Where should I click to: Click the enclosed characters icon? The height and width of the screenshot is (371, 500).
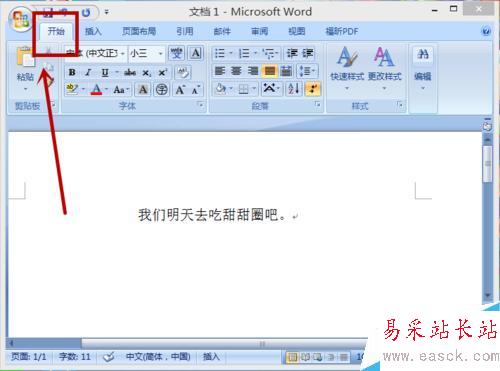162,89
